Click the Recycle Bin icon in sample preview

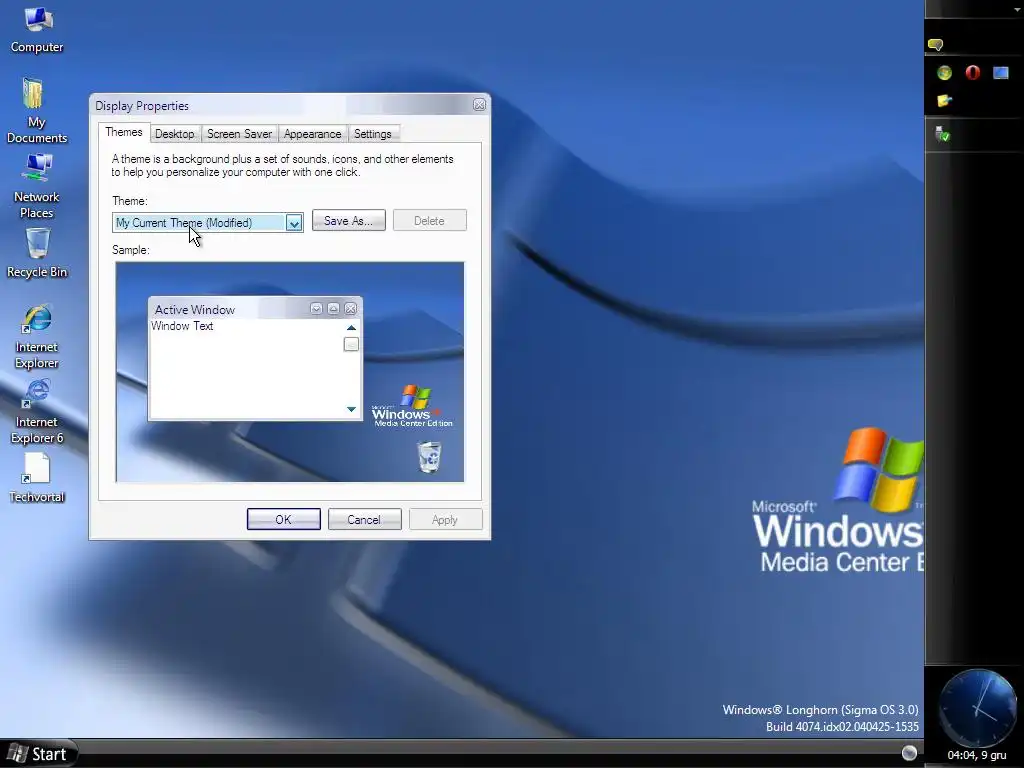[x=429, y=456]
